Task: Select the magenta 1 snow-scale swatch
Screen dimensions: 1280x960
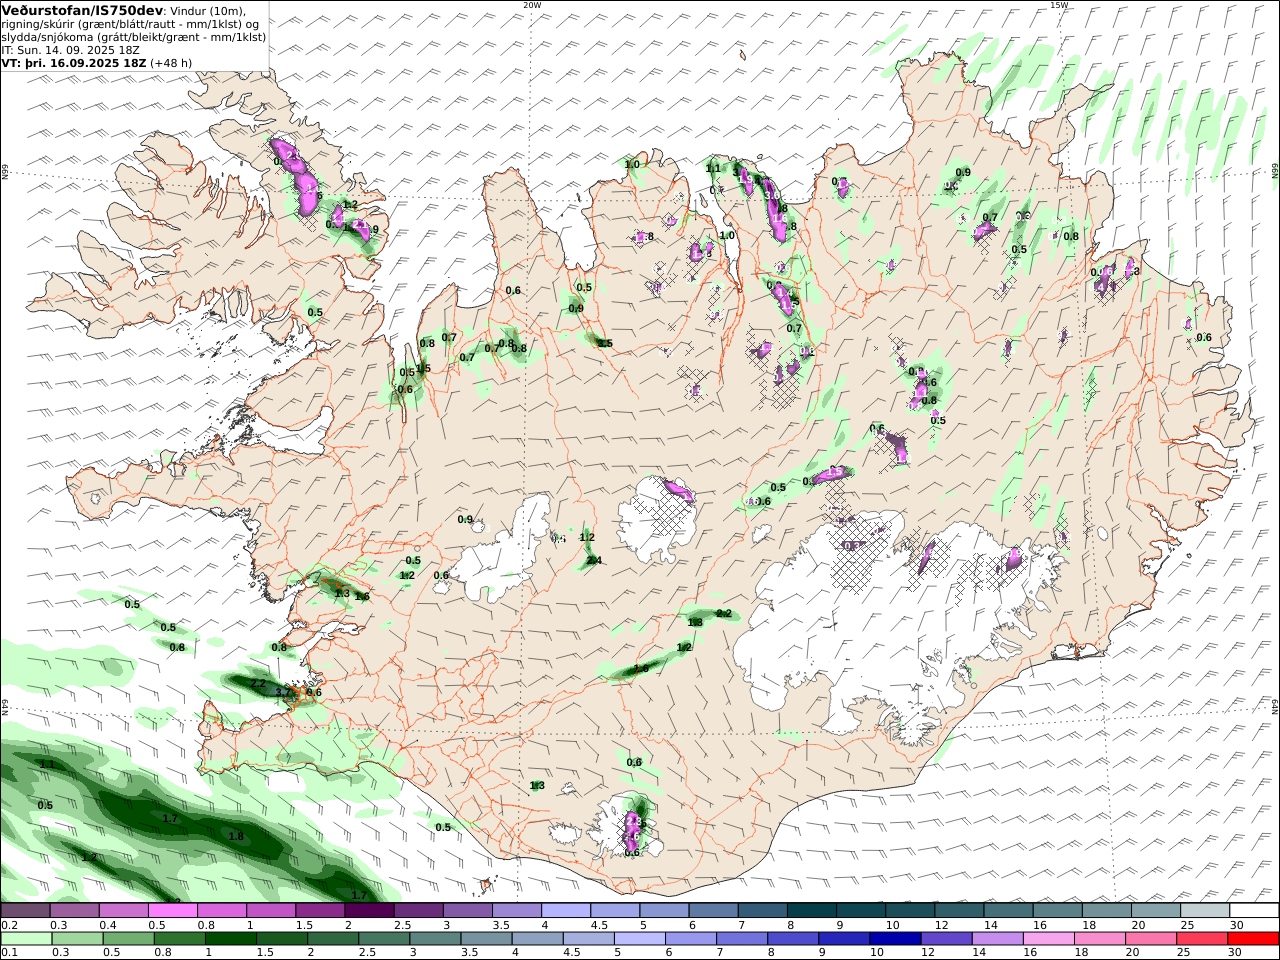Action: click(x=271, y=911)
